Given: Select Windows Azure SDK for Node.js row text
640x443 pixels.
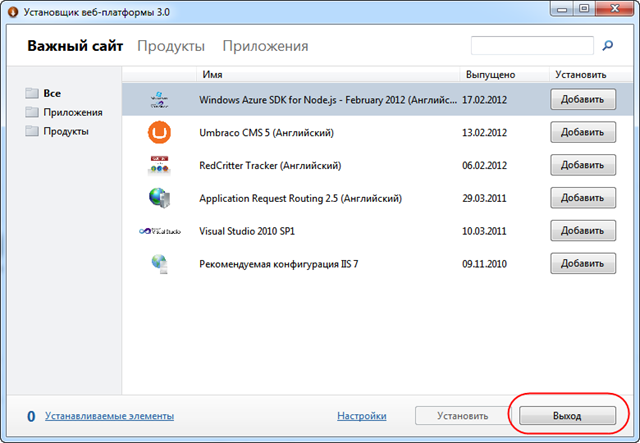Looking at the screenshot, I should tap(328, 100).
